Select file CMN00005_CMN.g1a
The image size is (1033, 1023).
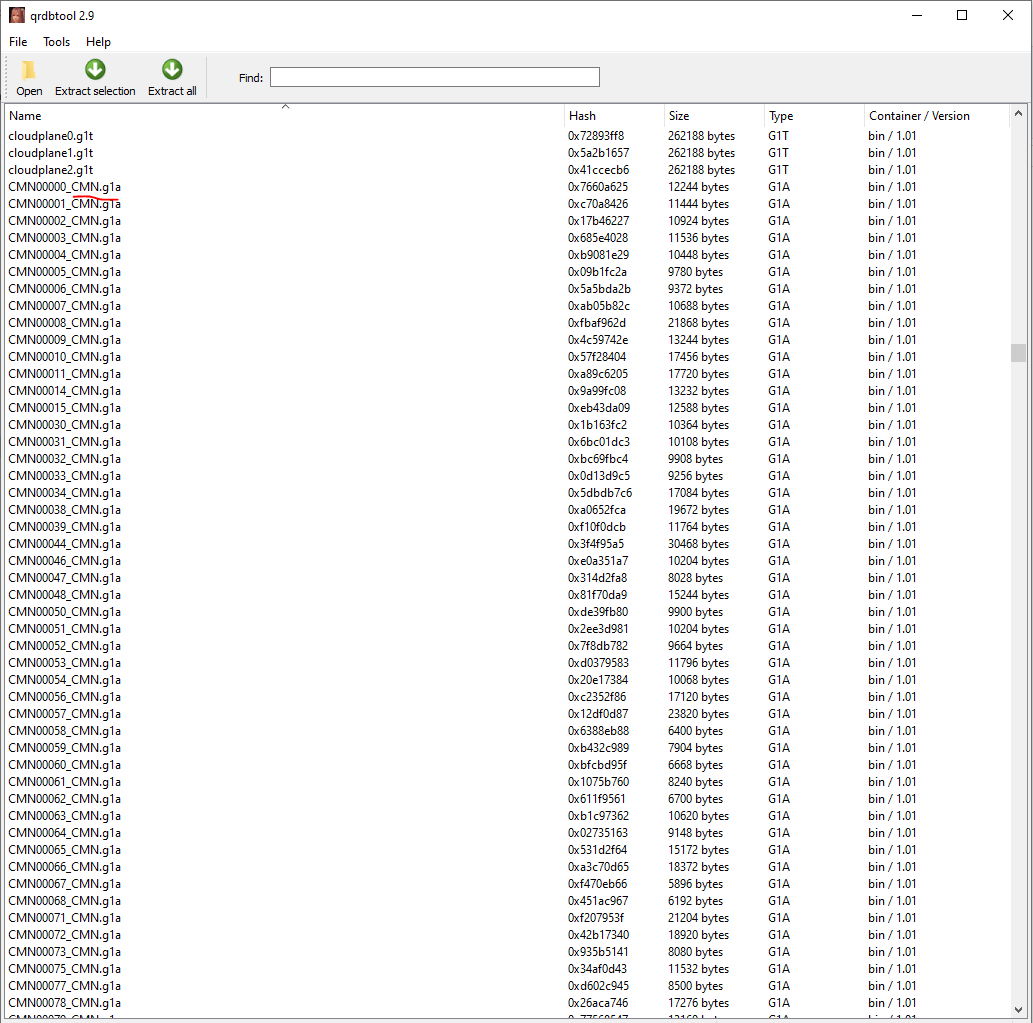(65, 272)
